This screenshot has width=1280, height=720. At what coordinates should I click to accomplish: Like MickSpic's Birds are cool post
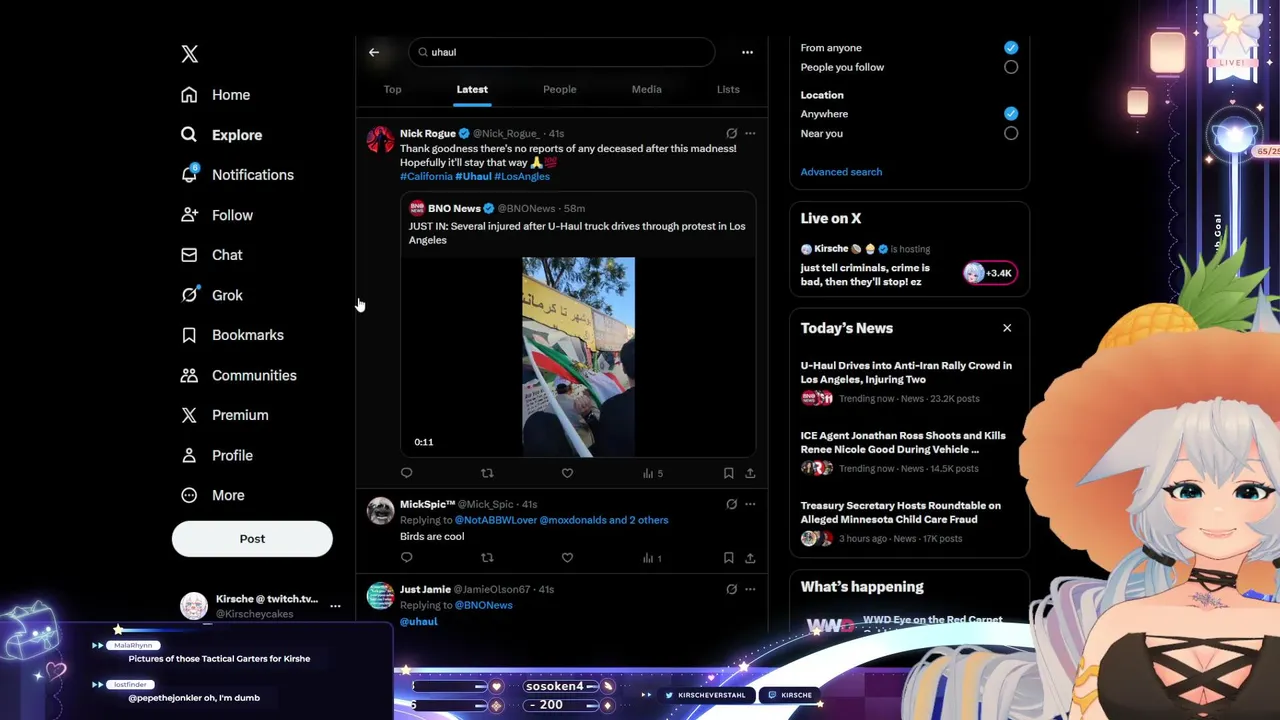[567, 558]
